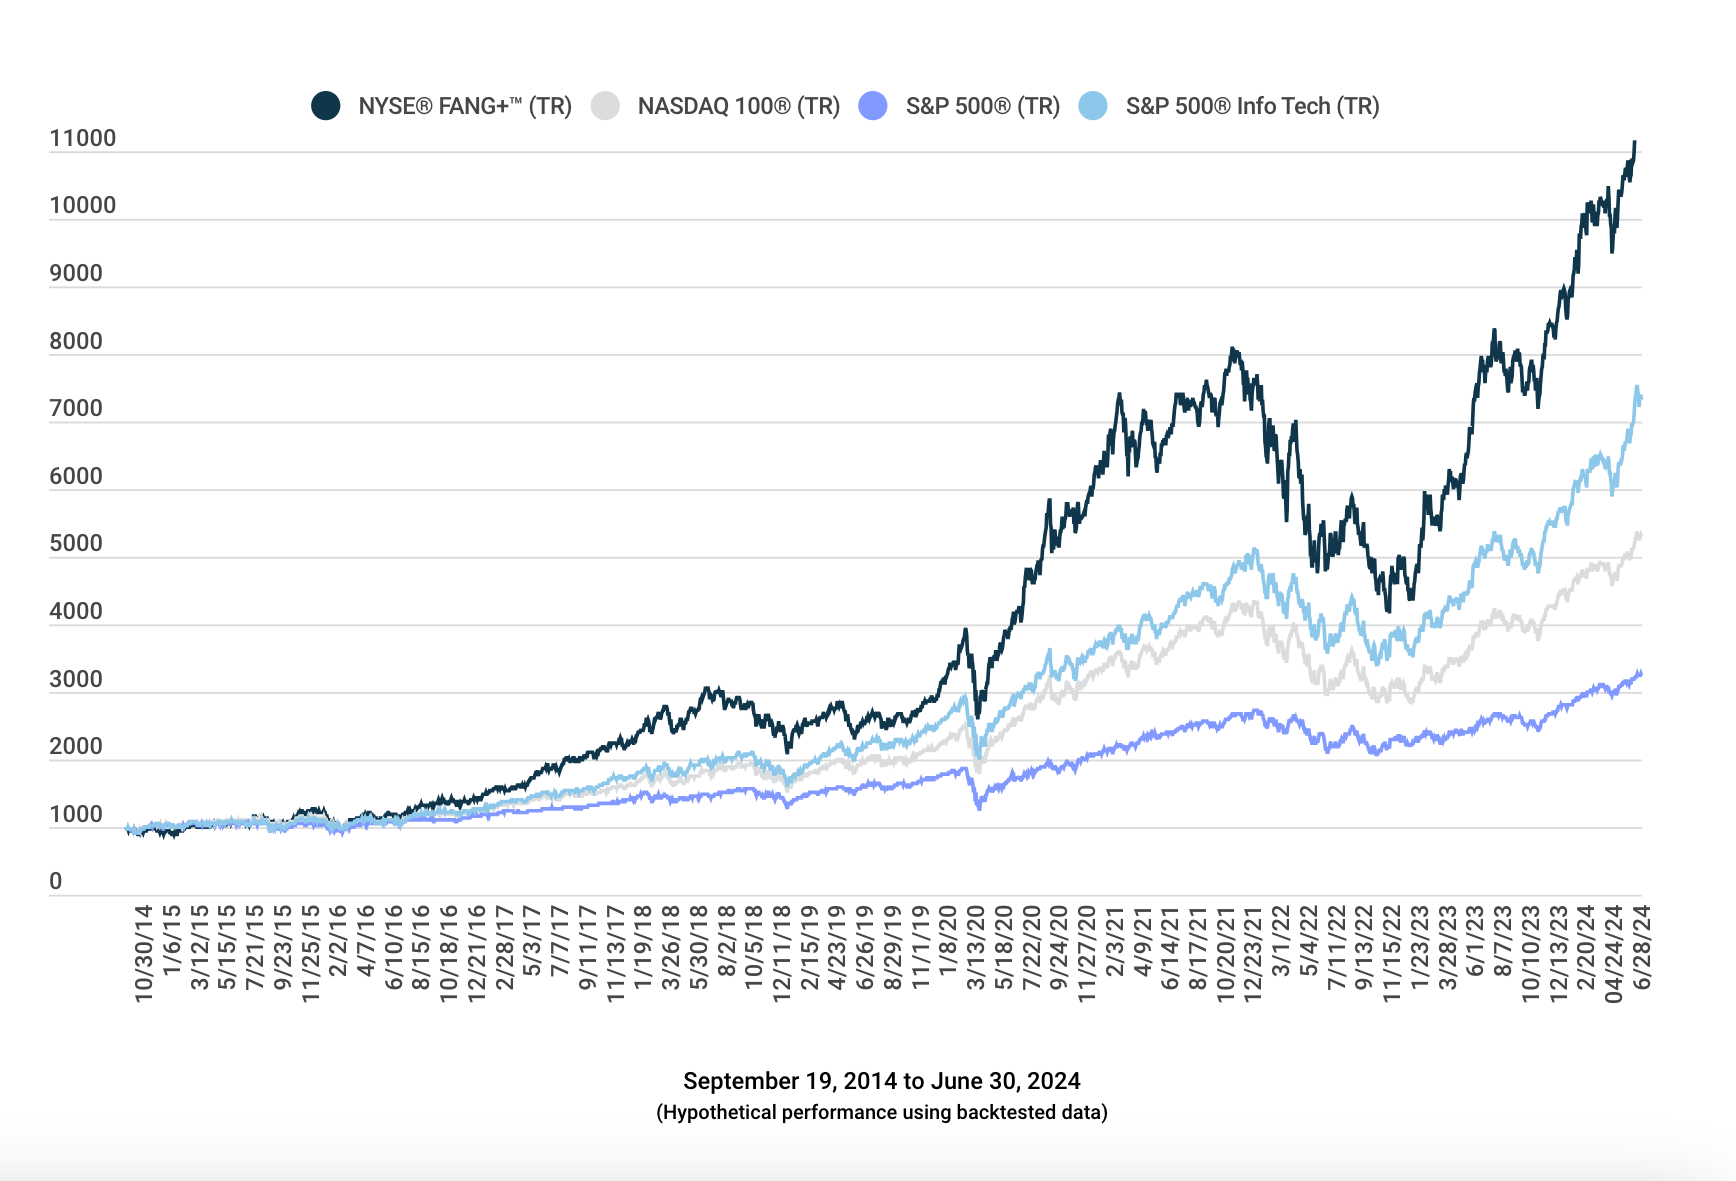The image size is (1736, 1181).
Task: Select the 11000 y-axis value
Action: [83, 138]
